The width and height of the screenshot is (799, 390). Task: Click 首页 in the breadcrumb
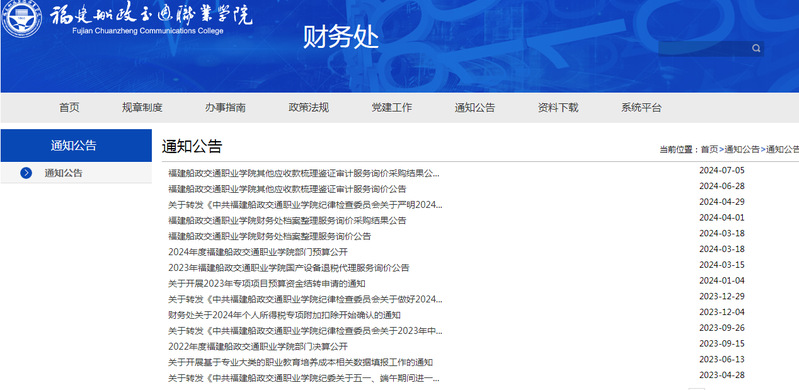[709, 149]
